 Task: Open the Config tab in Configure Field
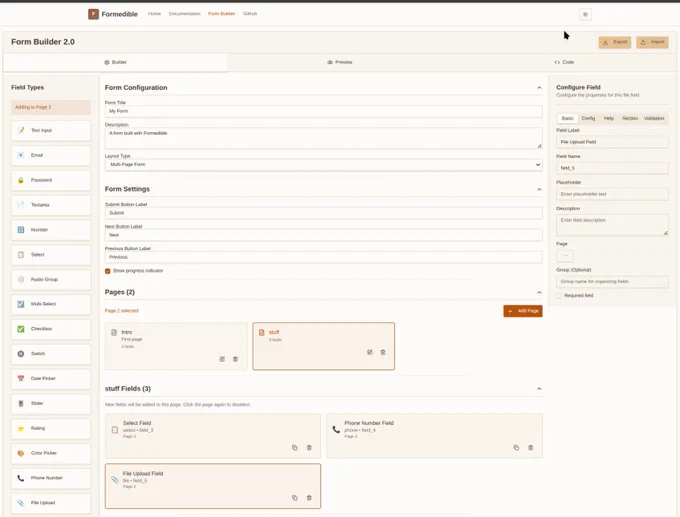pos(588,118)
